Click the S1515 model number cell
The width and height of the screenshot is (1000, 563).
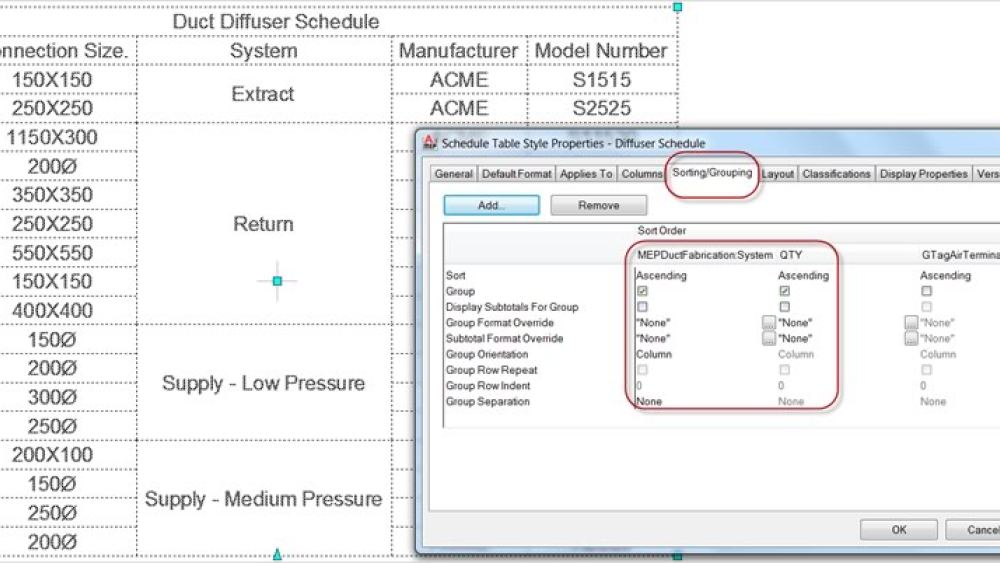click(x=601, y=80)
